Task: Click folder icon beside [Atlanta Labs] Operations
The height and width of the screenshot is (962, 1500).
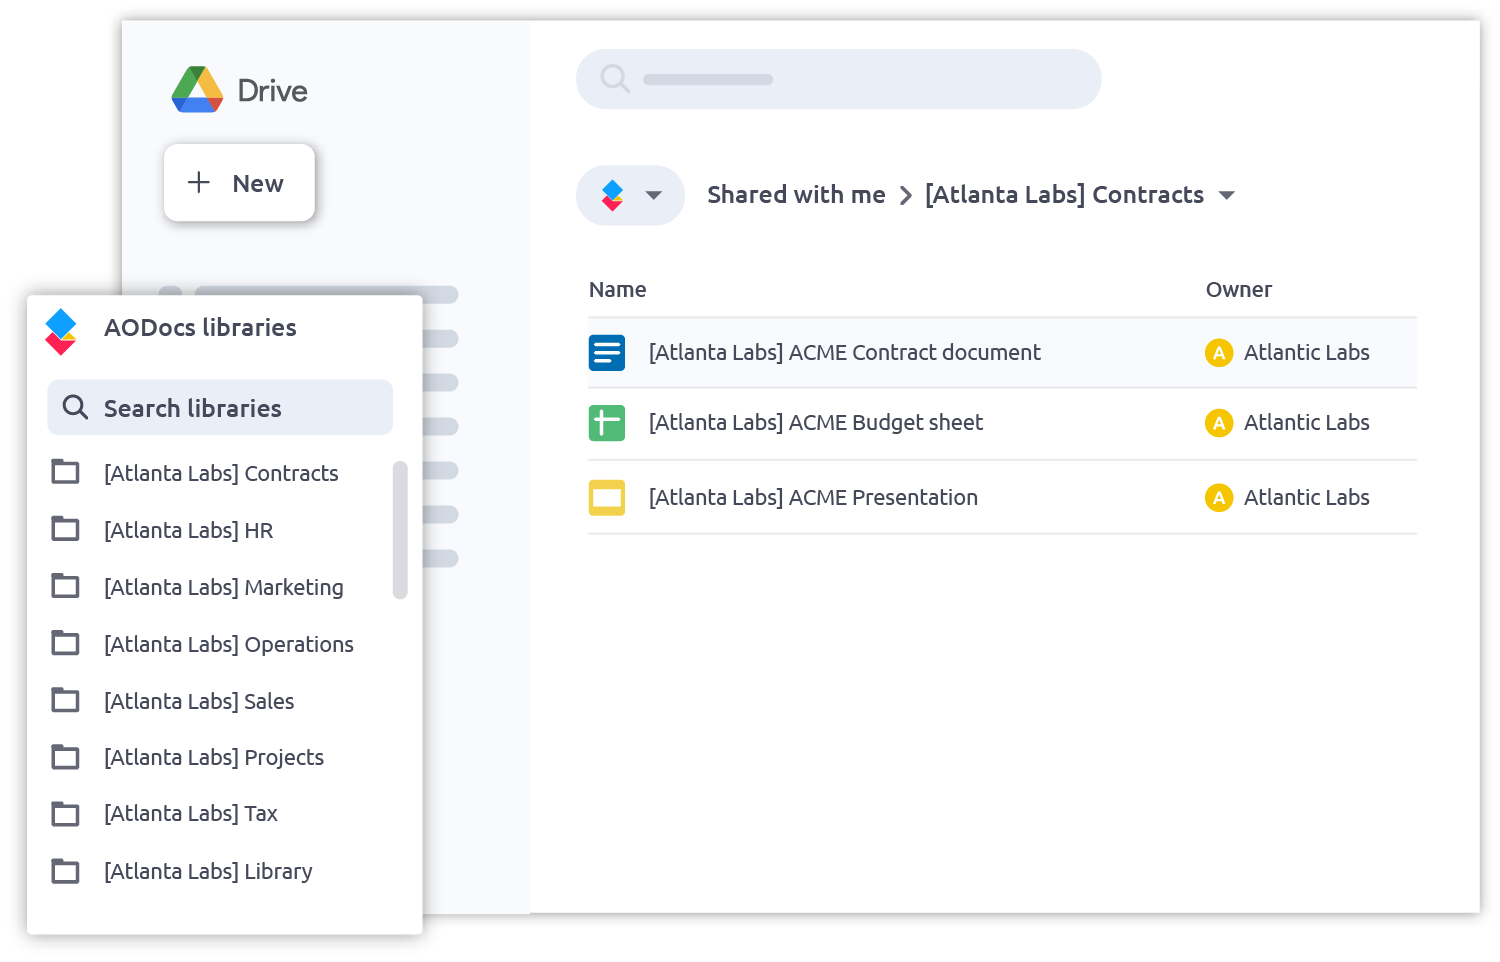Action: 66,642
